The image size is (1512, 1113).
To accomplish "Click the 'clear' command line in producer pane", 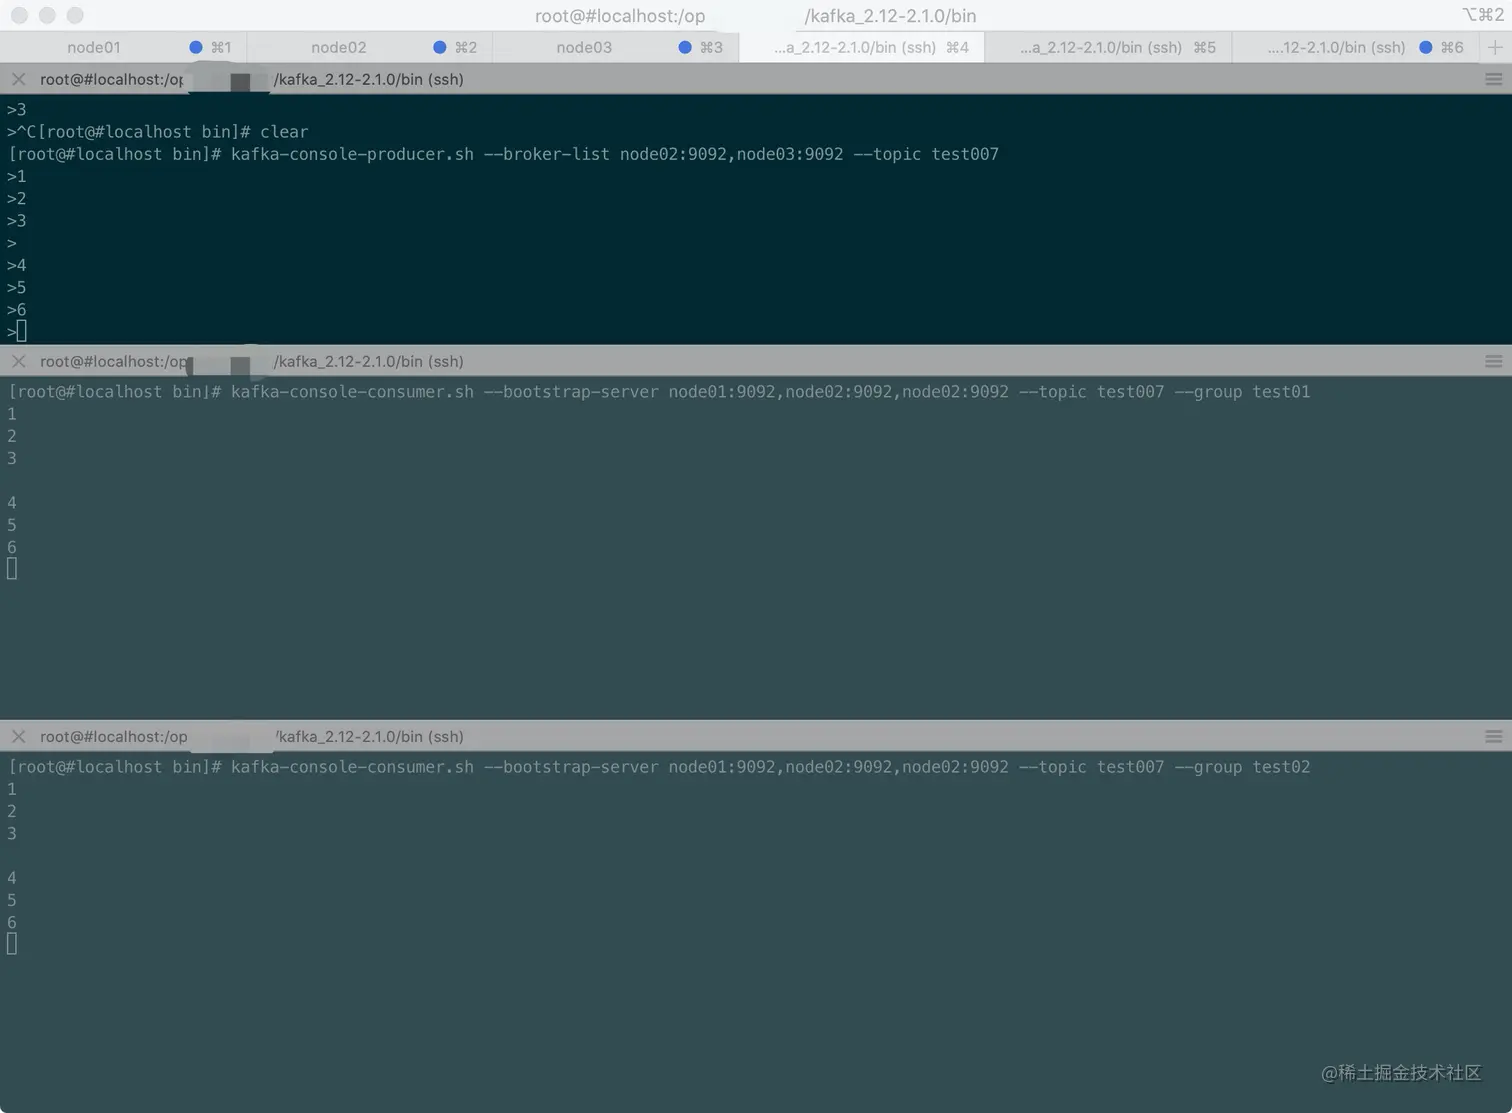I will (x=158, y=132).
